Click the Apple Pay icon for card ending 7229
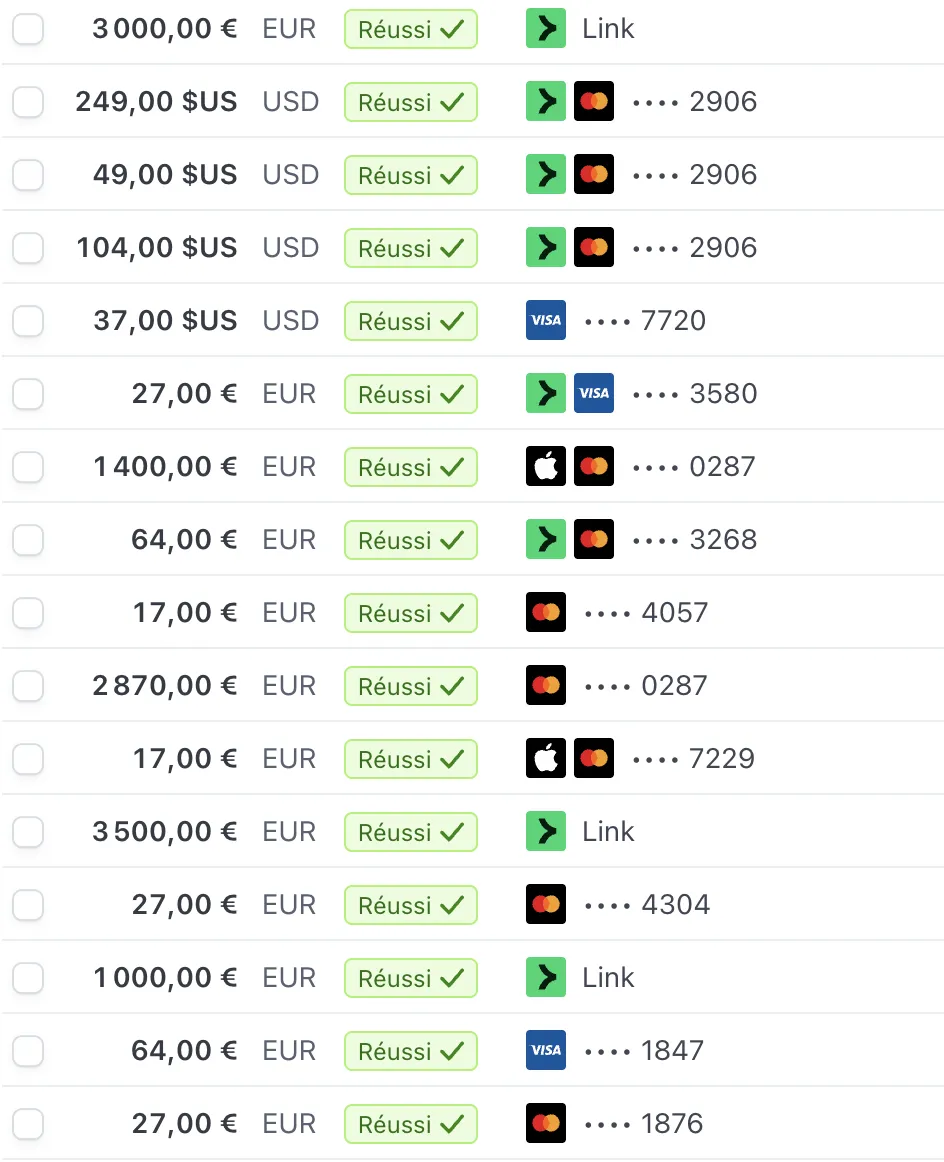 coord(546,758)
